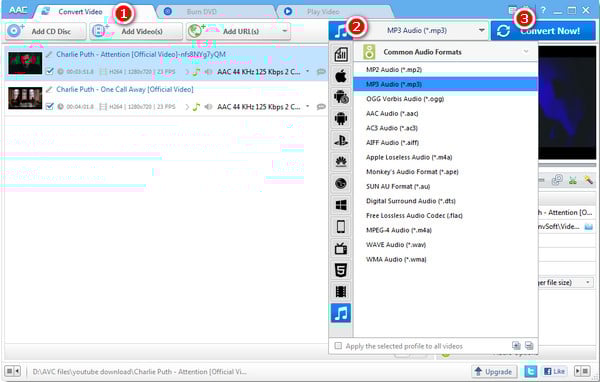The image size is (600, 382).
Task: Enable Apply the selected profile to all videos
Action: click(338, 346)
